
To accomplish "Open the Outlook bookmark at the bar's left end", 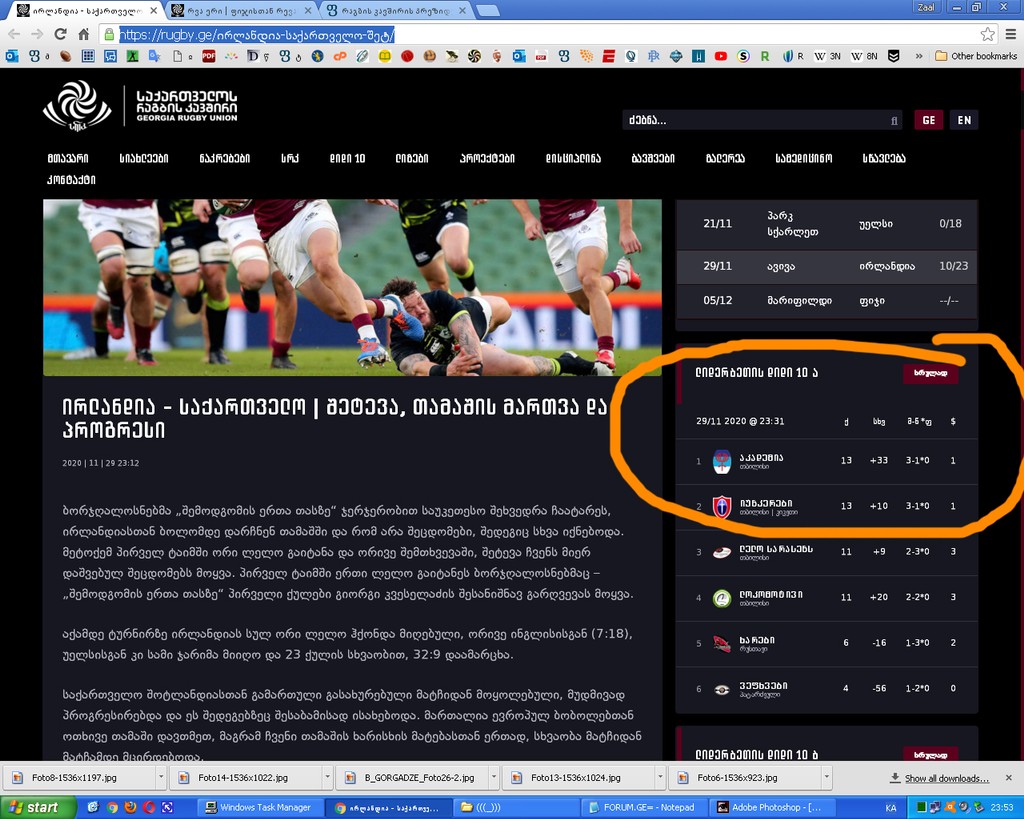I will [x=12, y=56].
